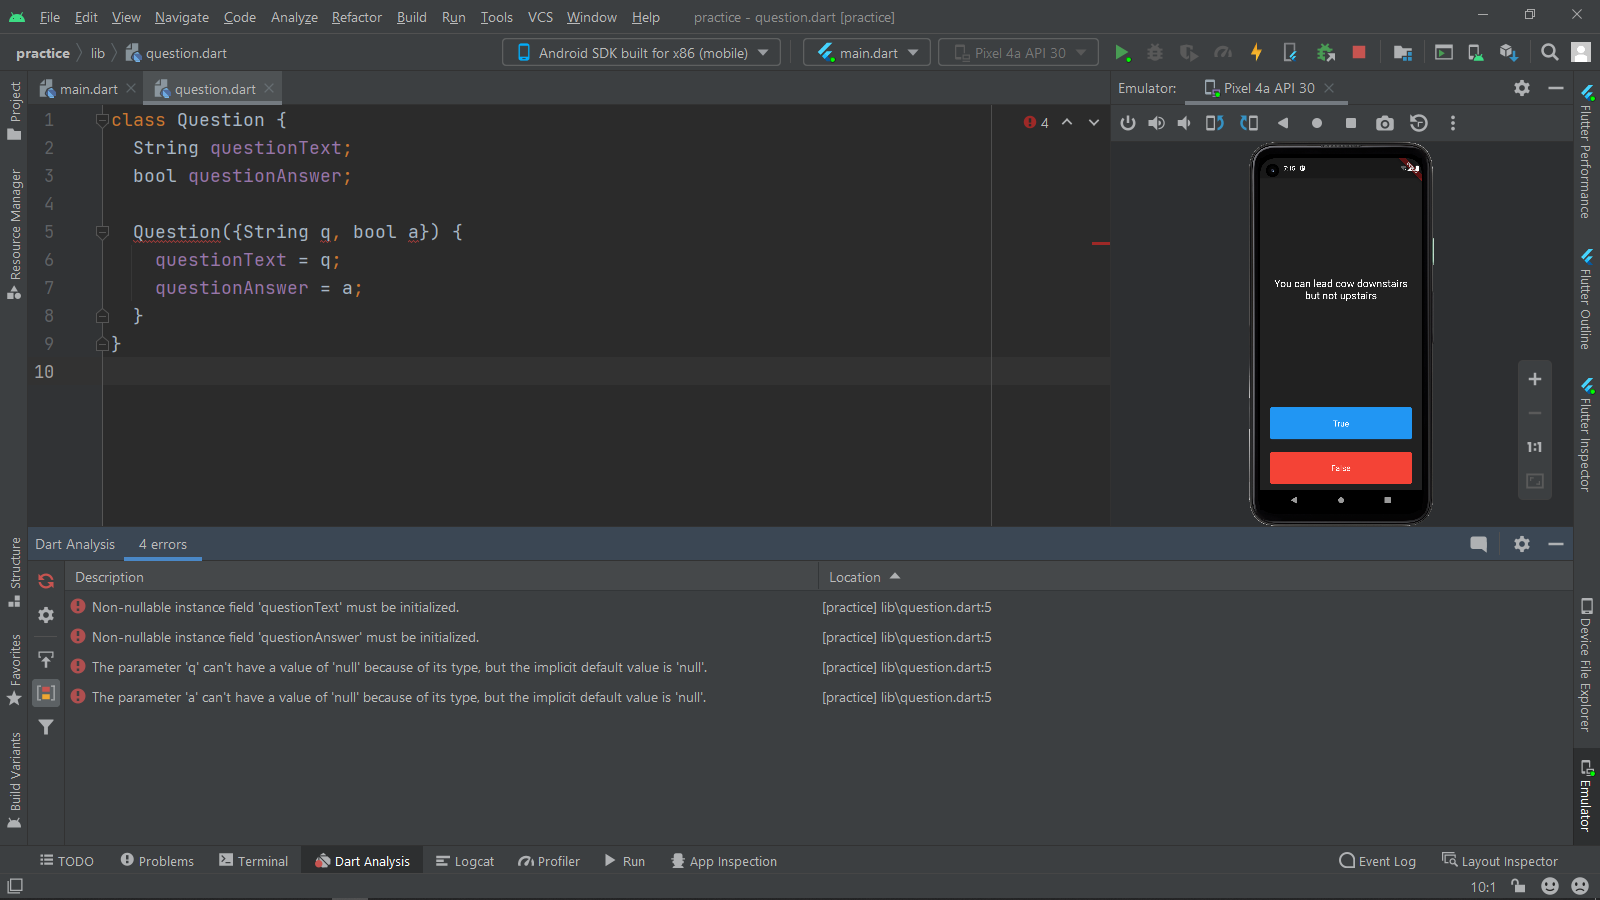This screenshot has width=1600, height=900.
Task: Click emulator Back triangle in emulator toolbar
Action: 1283,123
